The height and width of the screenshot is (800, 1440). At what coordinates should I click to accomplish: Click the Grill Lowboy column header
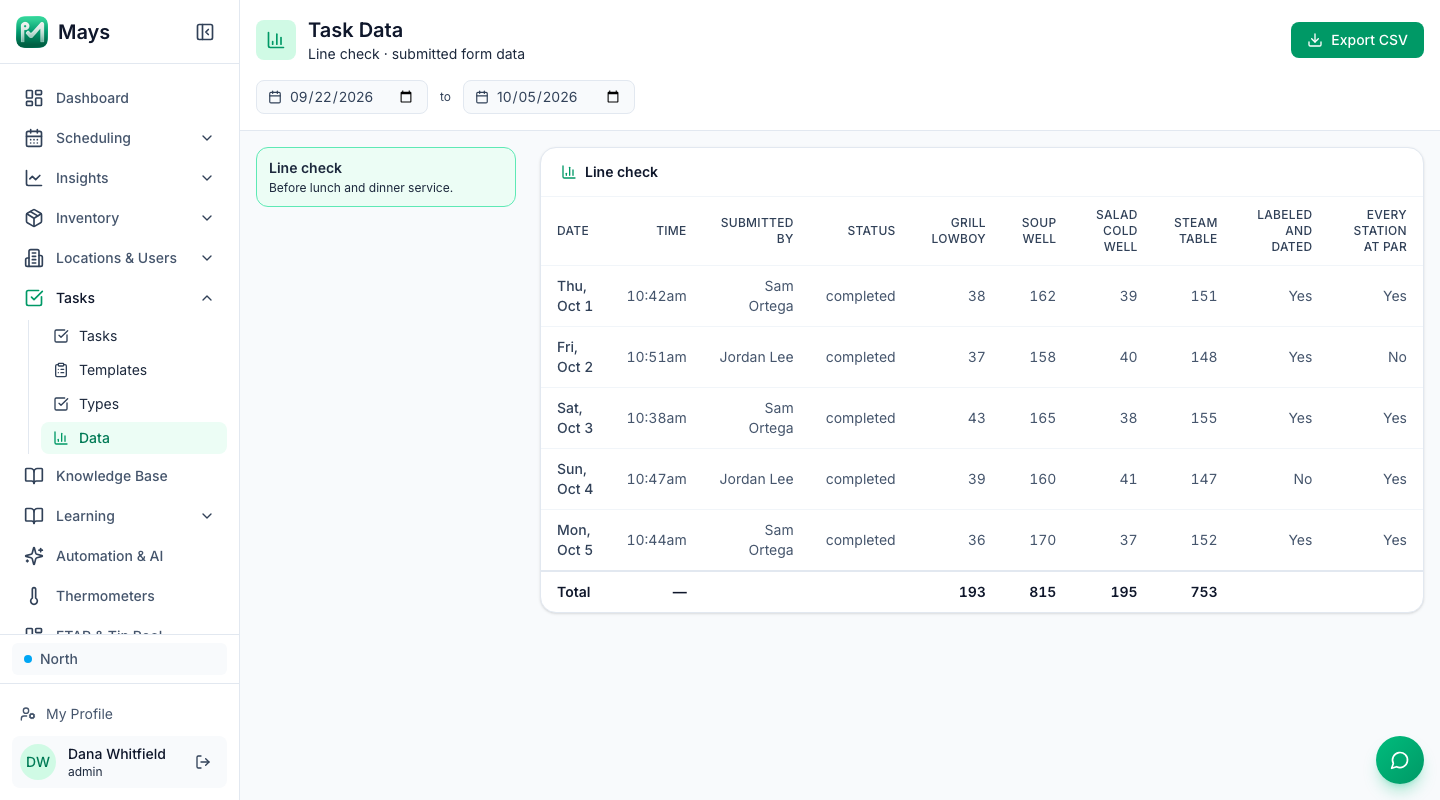pyautogui.click(x=958, y=231)
